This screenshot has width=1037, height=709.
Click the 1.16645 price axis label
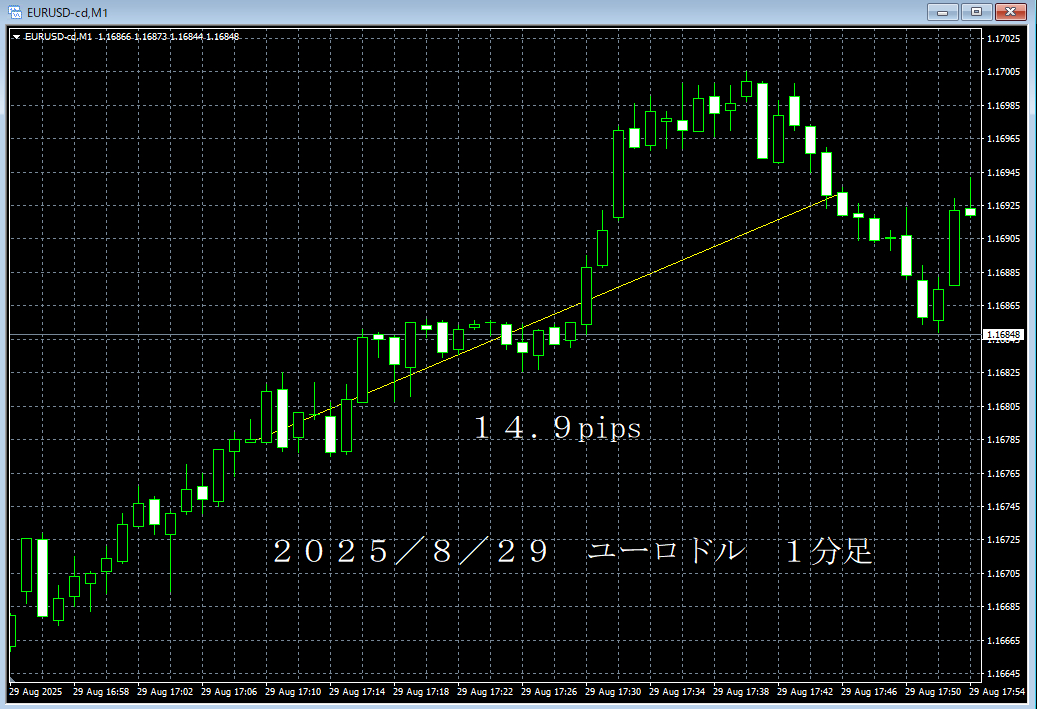point(1003,674)
